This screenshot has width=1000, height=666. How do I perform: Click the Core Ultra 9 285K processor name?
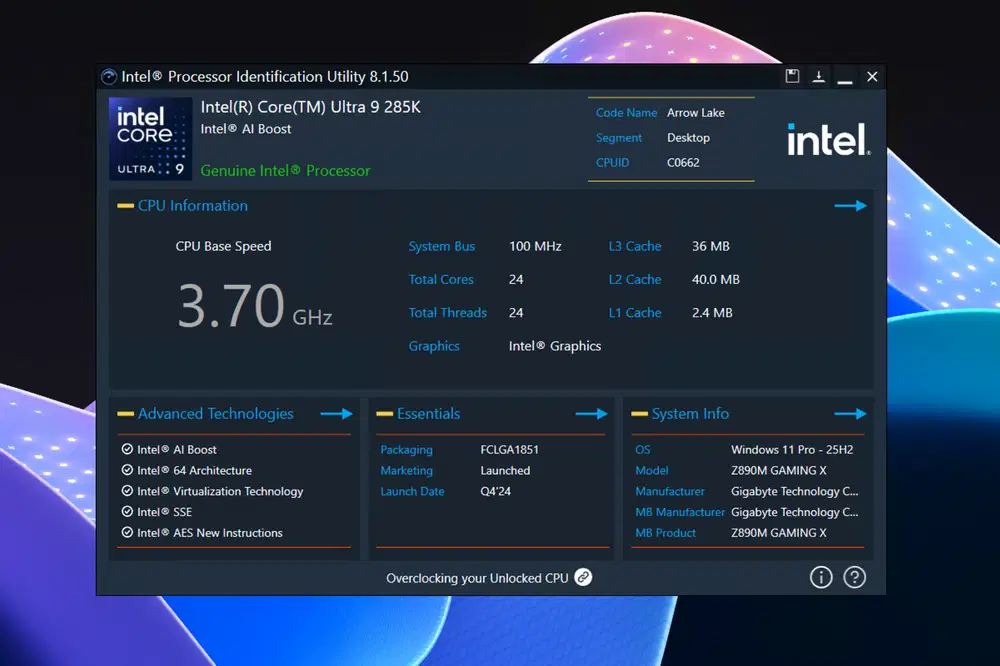point(311,107)
